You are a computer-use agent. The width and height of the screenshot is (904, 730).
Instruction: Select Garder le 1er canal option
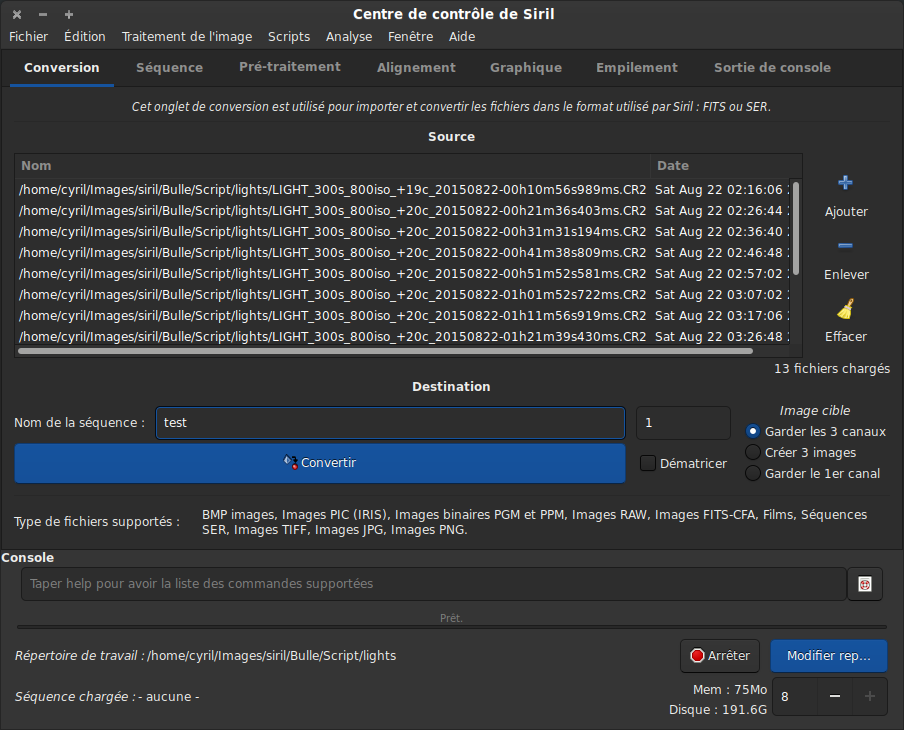pyautogui.click(x=753, y=473)
